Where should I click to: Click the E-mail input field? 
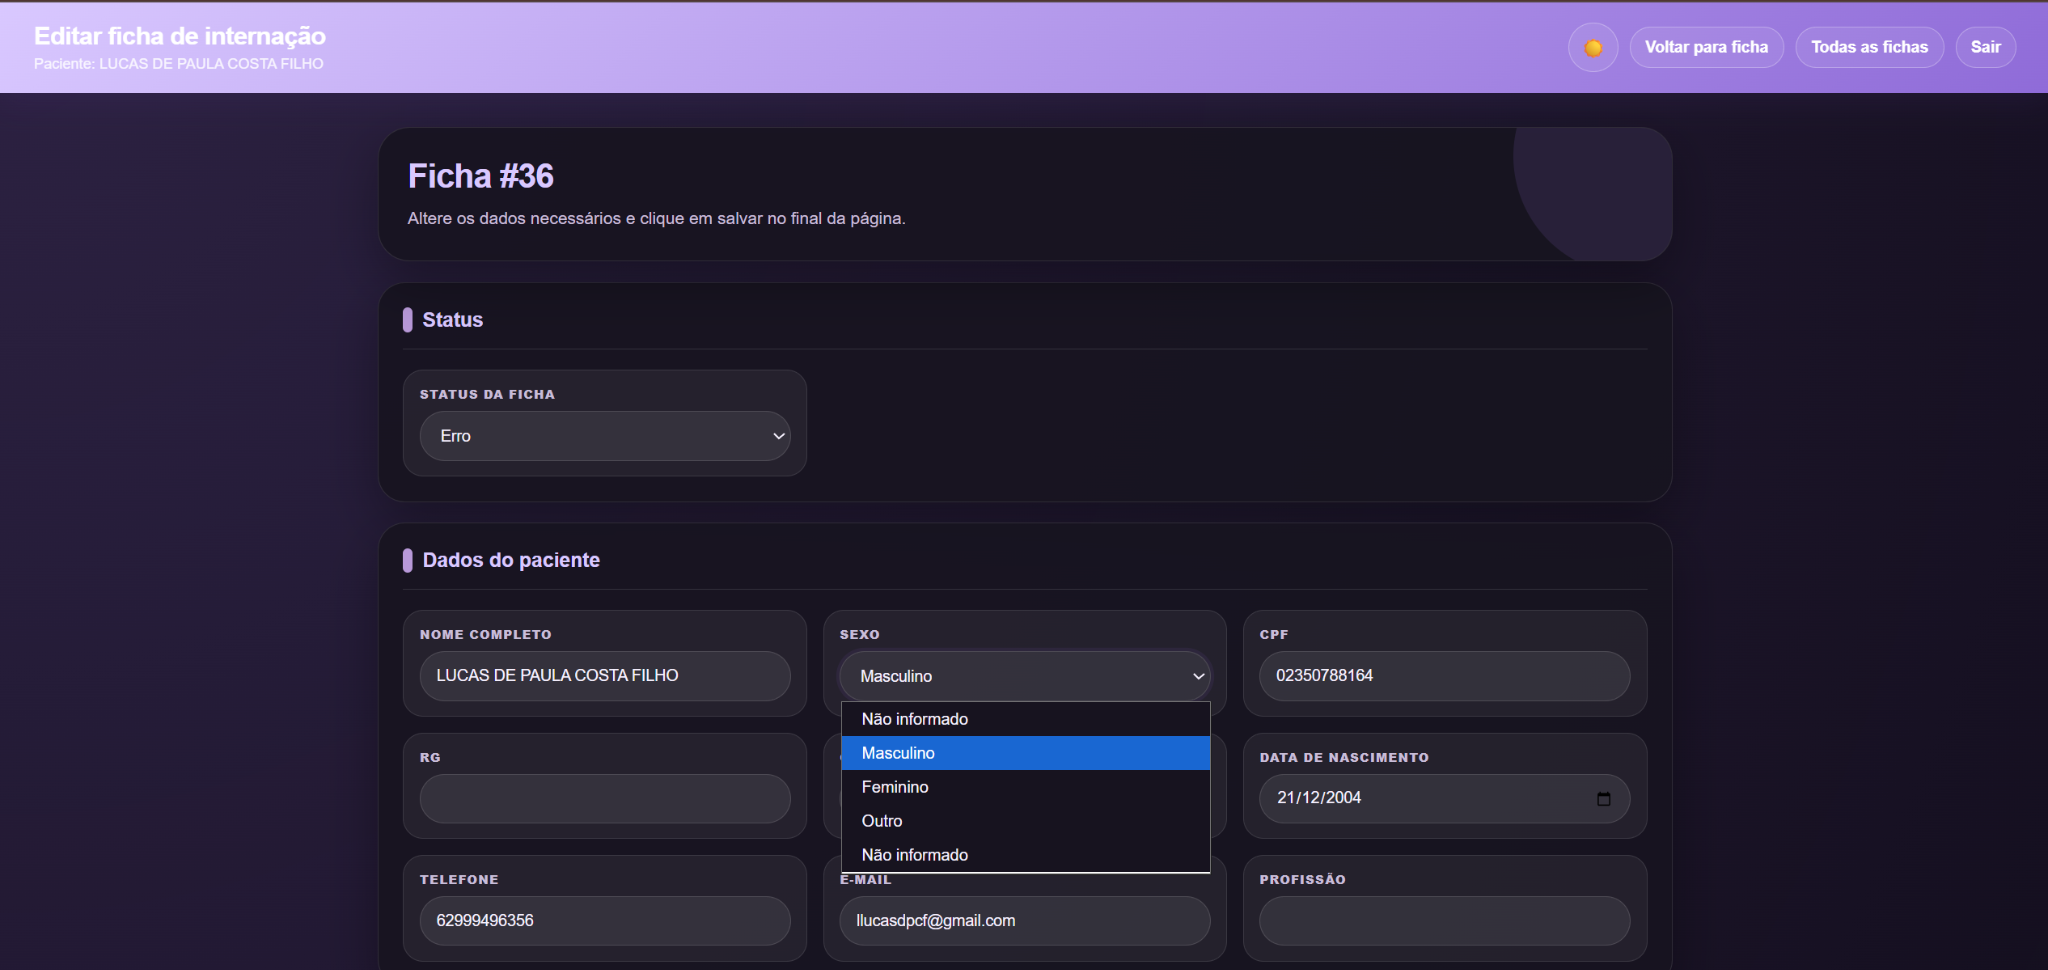(1025, 920)
